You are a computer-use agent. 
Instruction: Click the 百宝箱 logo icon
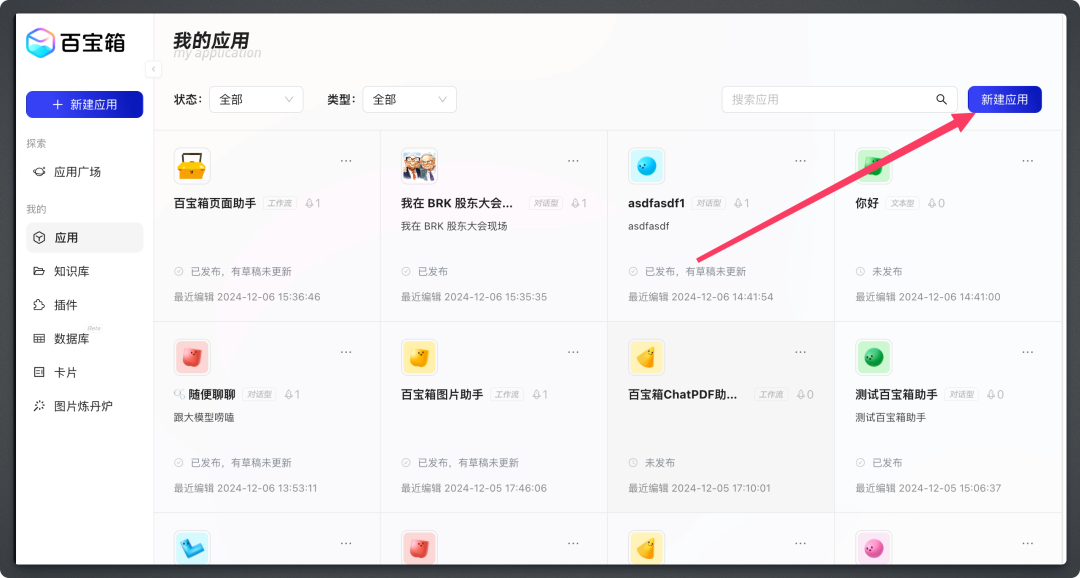pos(40,43)
